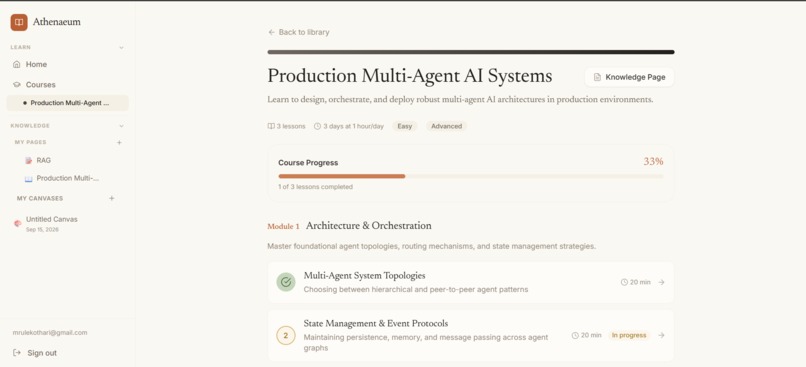The height and width of the screenshot is (367, 806).
Task: Click the Production Multi-Agent AI Systems title
Action: (x=410, y=76)
